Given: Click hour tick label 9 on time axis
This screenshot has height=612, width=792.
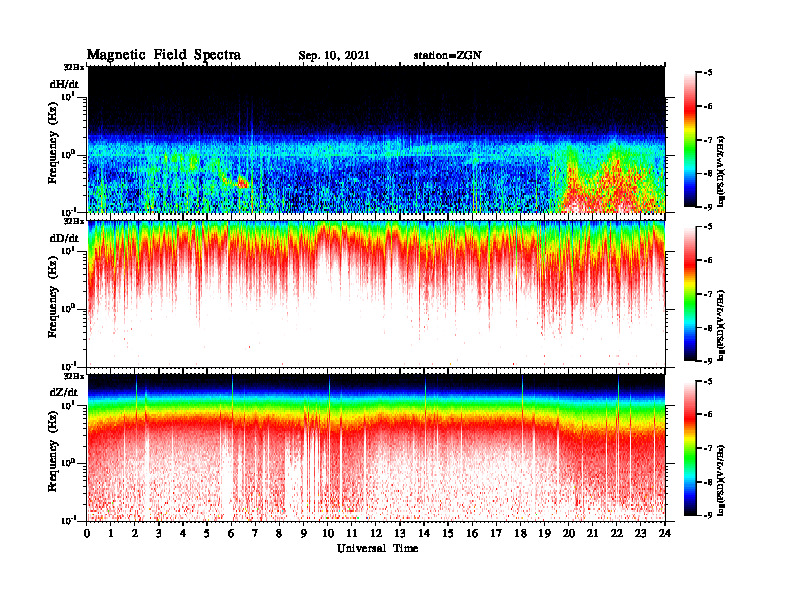Looking at the screenshot, I should 304,534.
